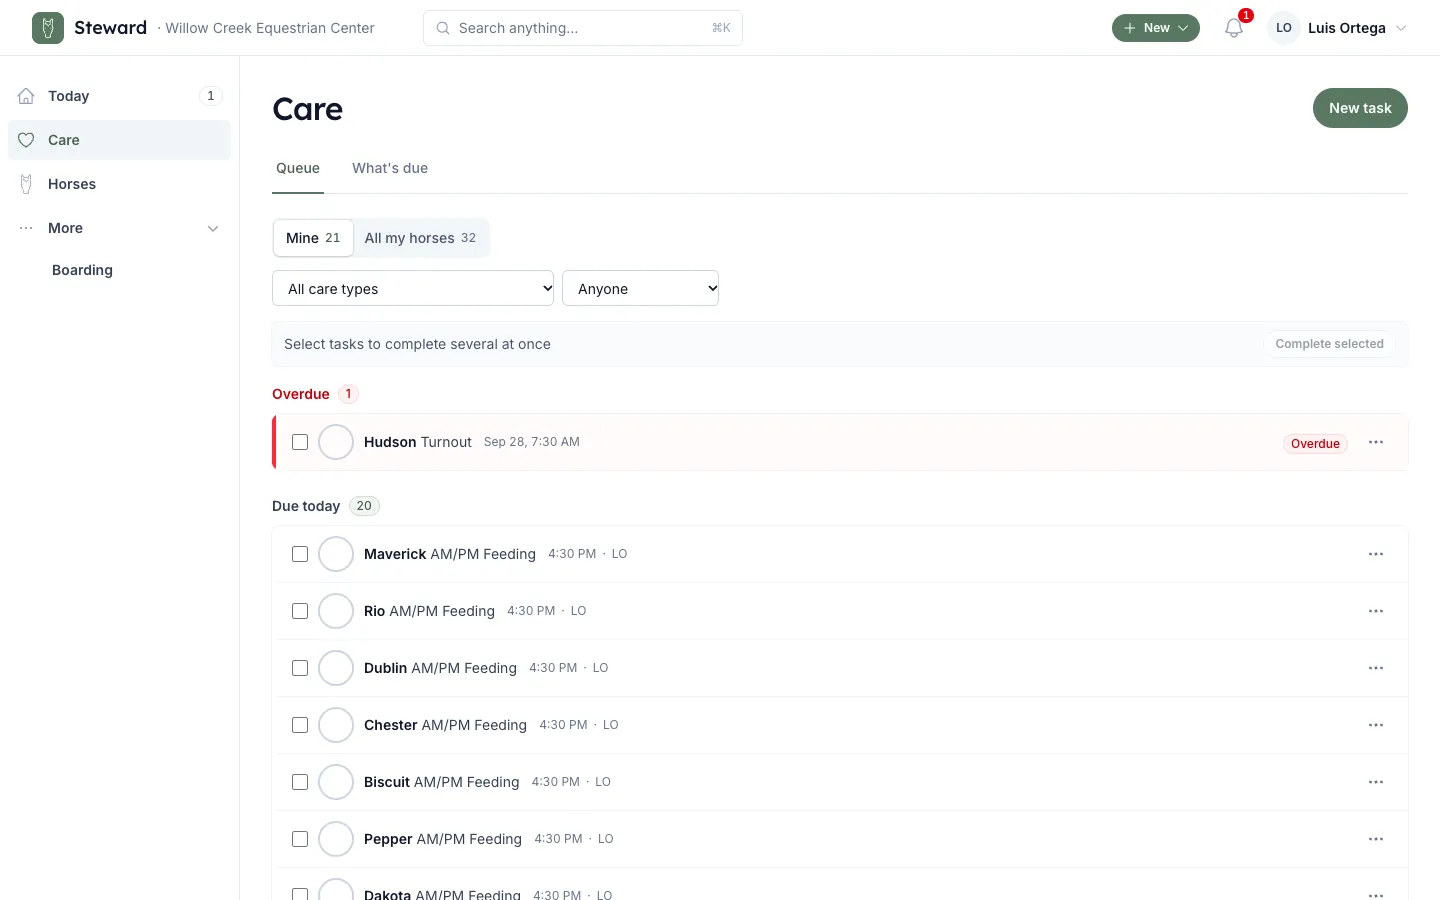Open more options for Chester feeding
The image size is (1440, 900).
click(1376, 725)
